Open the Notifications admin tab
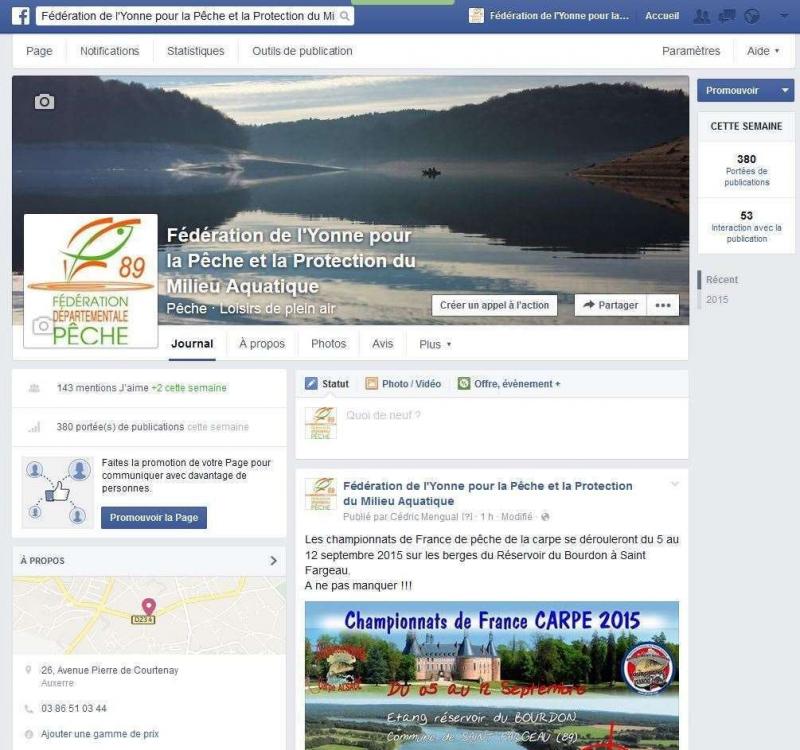Screen dimensions: 800x750 pyautogui.click(x=110, y=51)
